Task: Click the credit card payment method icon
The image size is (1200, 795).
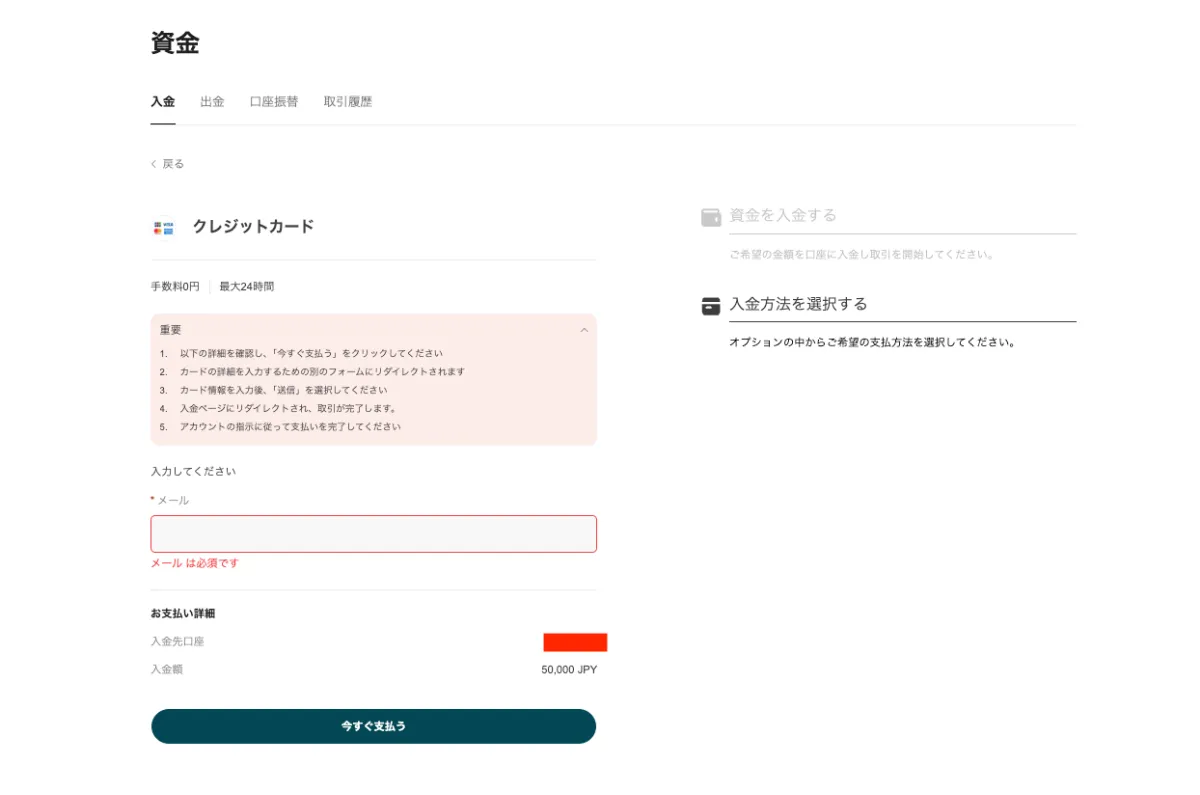Action: coord(161,227)
